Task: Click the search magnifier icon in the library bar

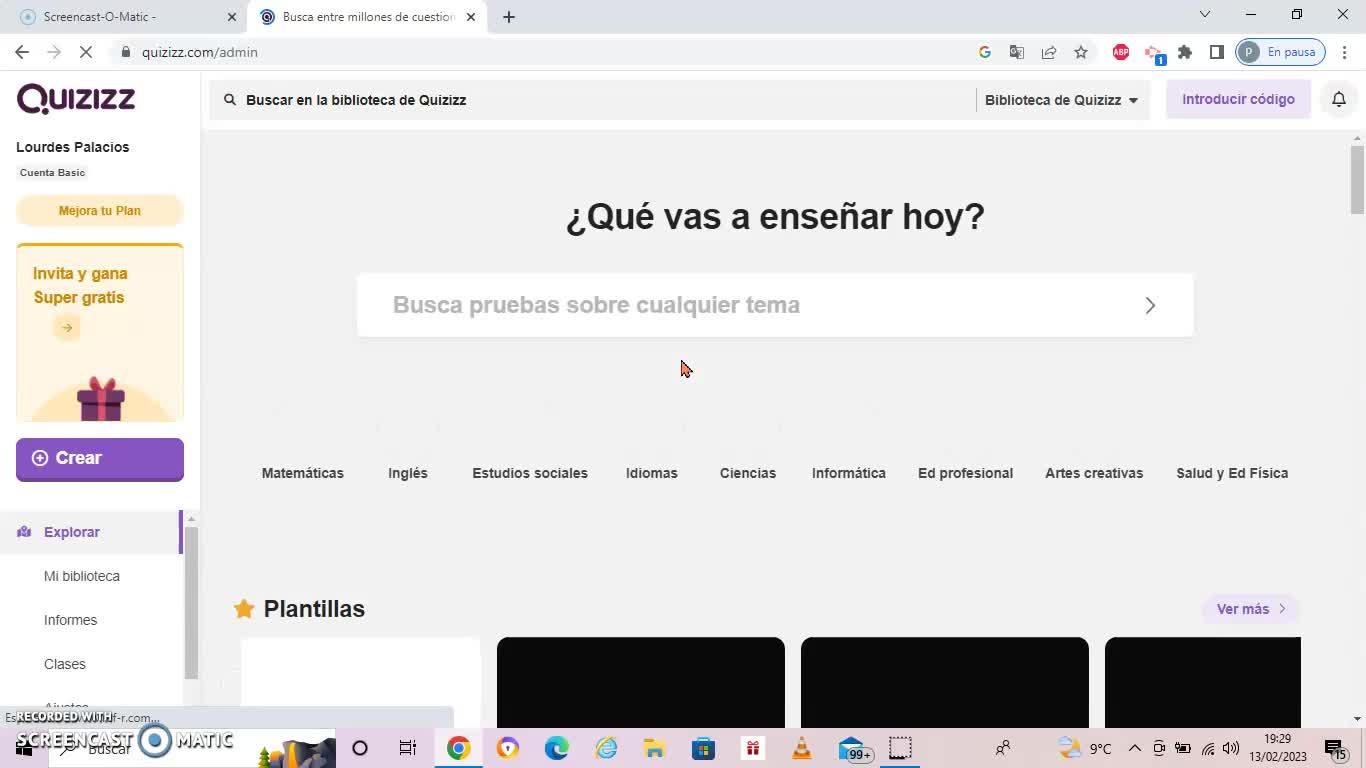Action: [230, 100]
